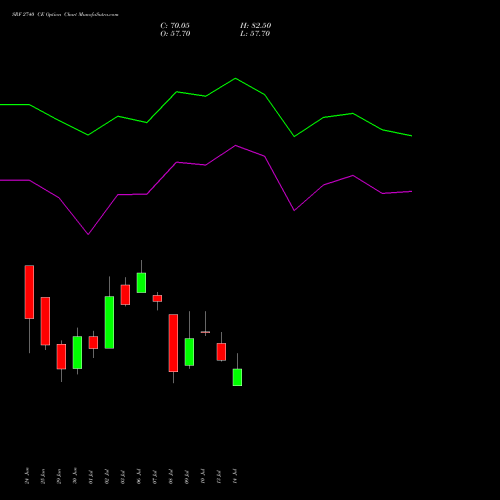
Task: Select the '06 Jul' axis label
Action: [139, 476]
